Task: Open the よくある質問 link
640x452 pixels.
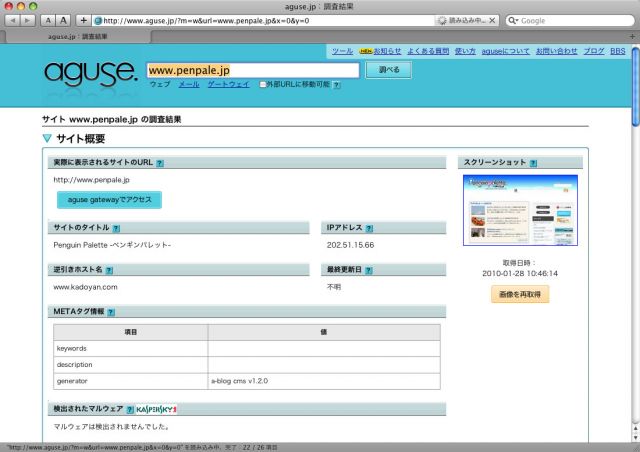Action: pos(428,51)
